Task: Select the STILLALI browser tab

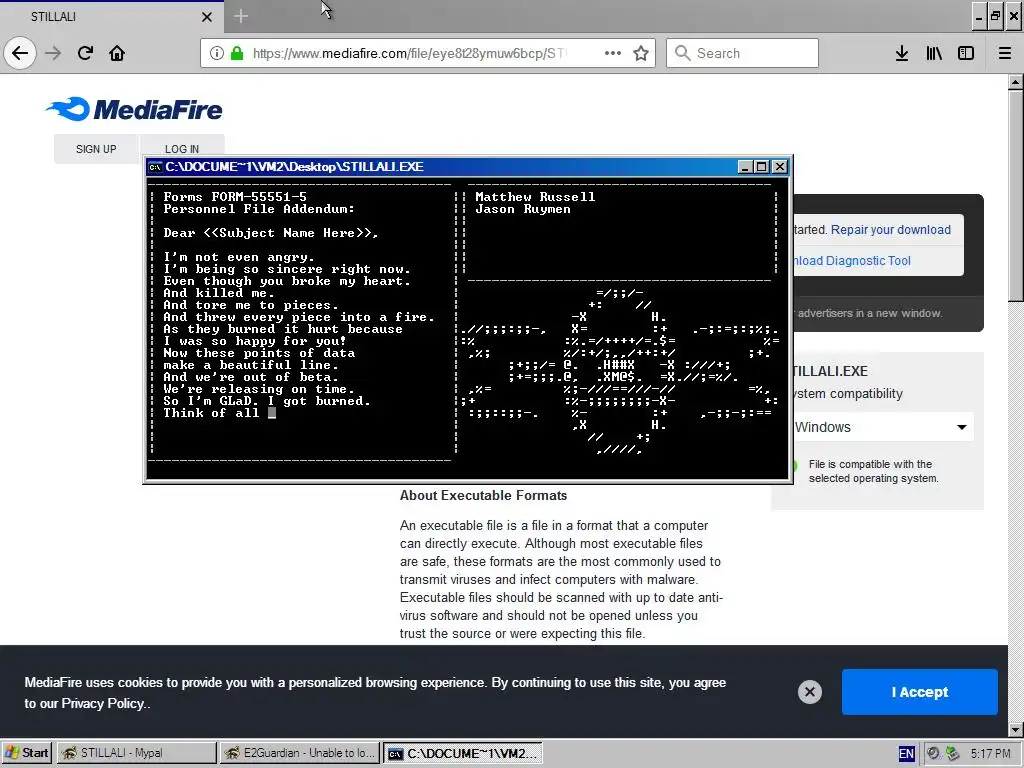Action: [x=111, y=17]
